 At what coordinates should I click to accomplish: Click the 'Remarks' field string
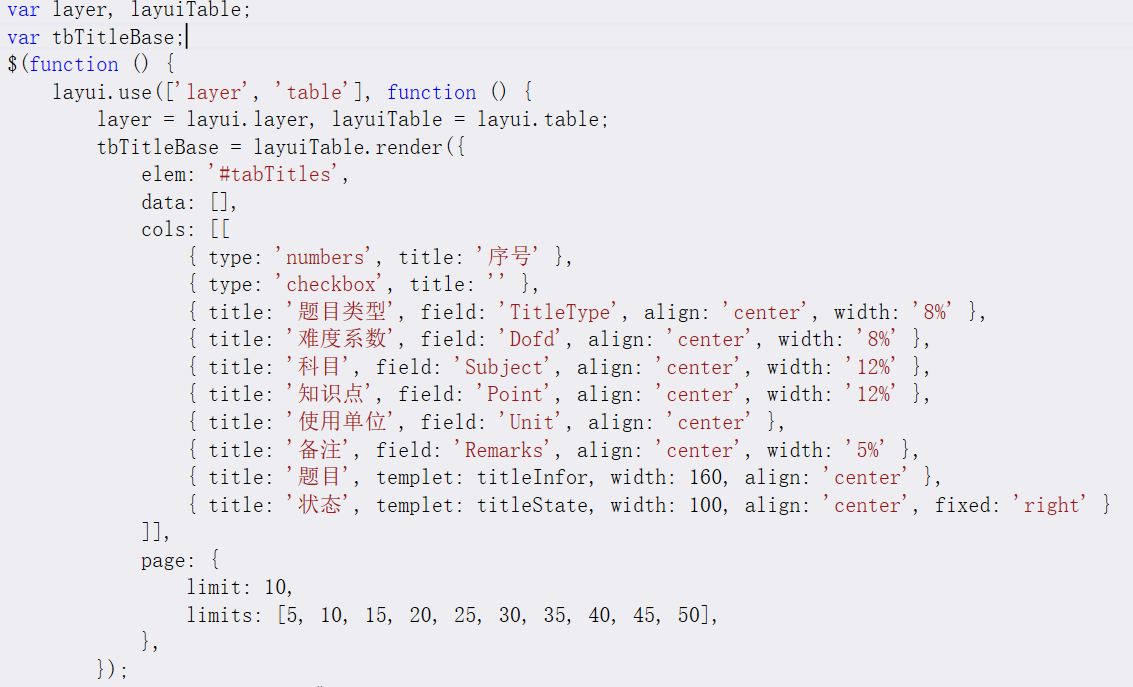tap(504, 450)
